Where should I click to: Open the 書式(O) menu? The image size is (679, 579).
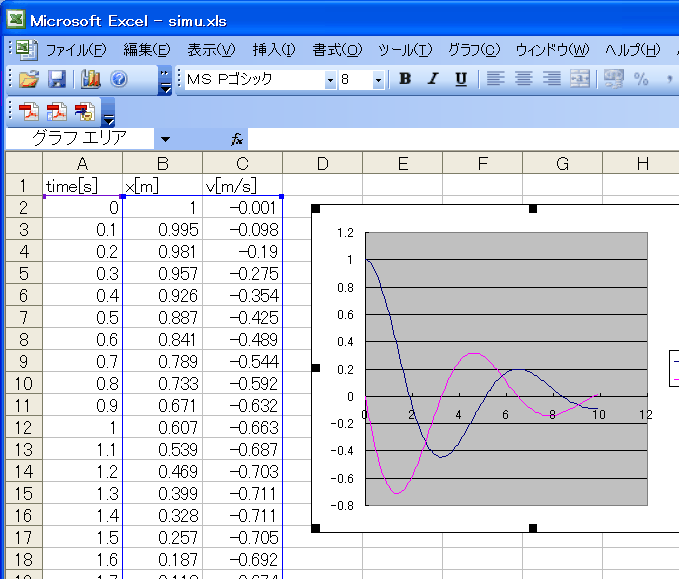pos(337,50)
